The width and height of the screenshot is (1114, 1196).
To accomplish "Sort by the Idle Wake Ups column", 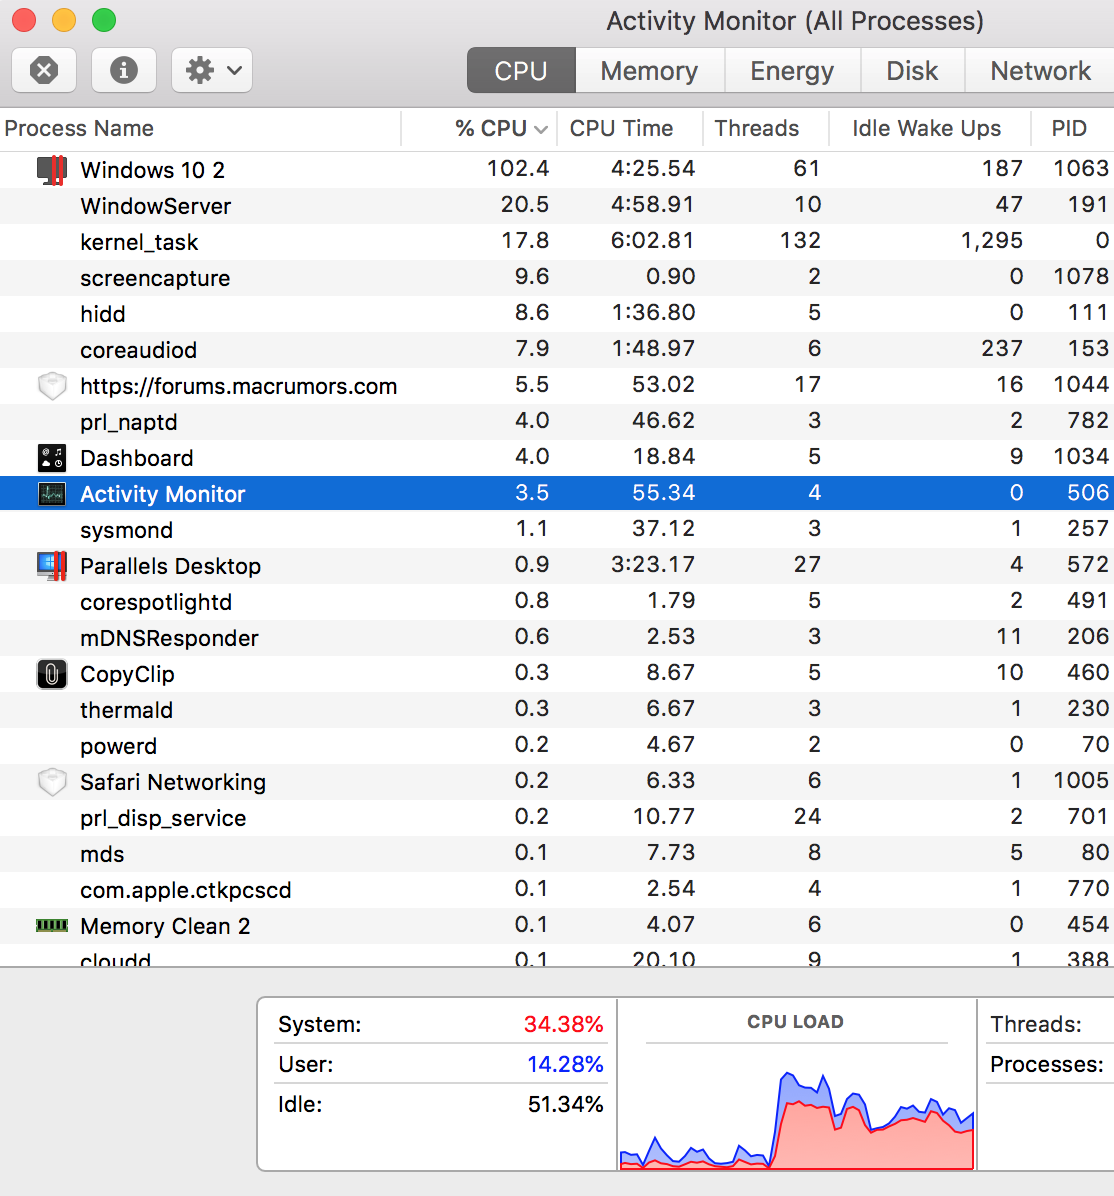I will 929,128.
